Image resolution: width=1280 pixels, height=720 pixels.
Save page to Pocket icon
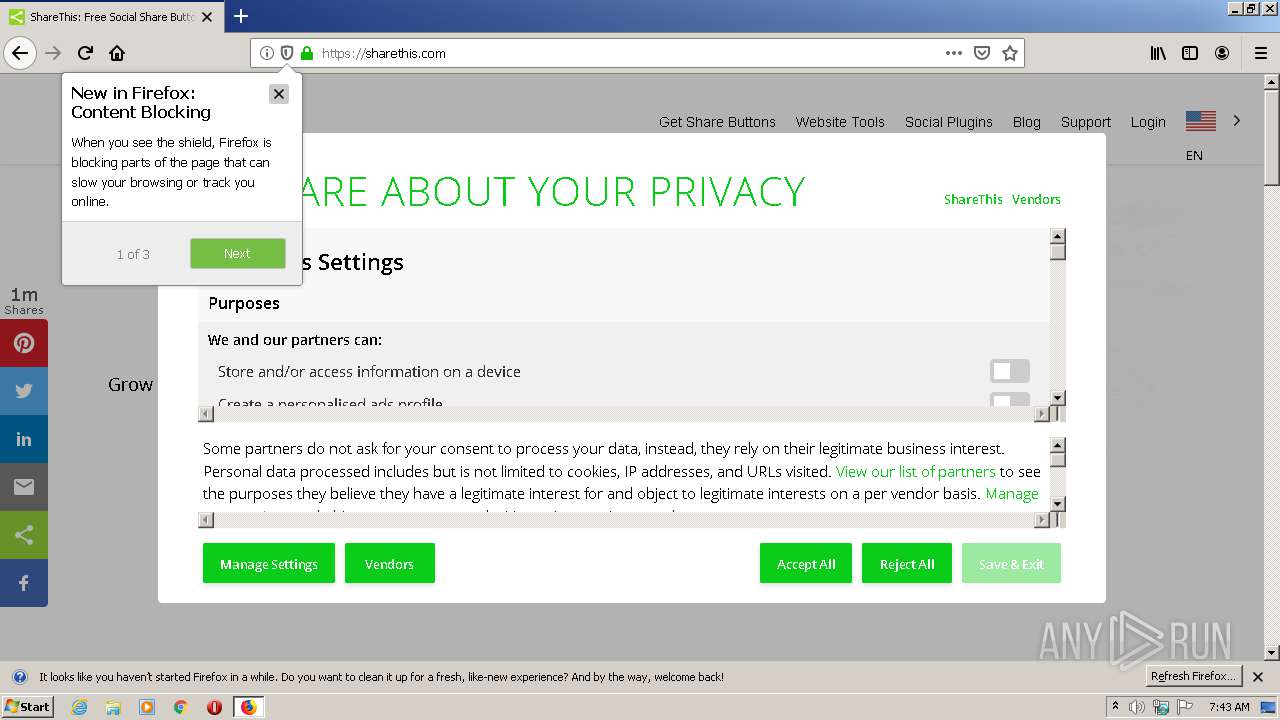pyautogui.click(x=982, y=53)
